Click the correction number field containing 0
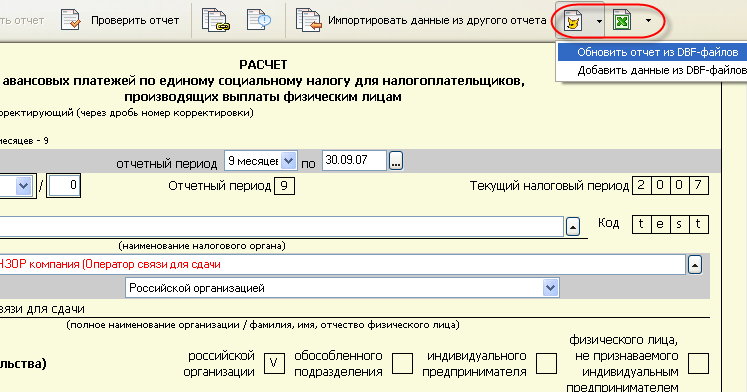Viewport: 747px width, 392px height. coord(63,186)
